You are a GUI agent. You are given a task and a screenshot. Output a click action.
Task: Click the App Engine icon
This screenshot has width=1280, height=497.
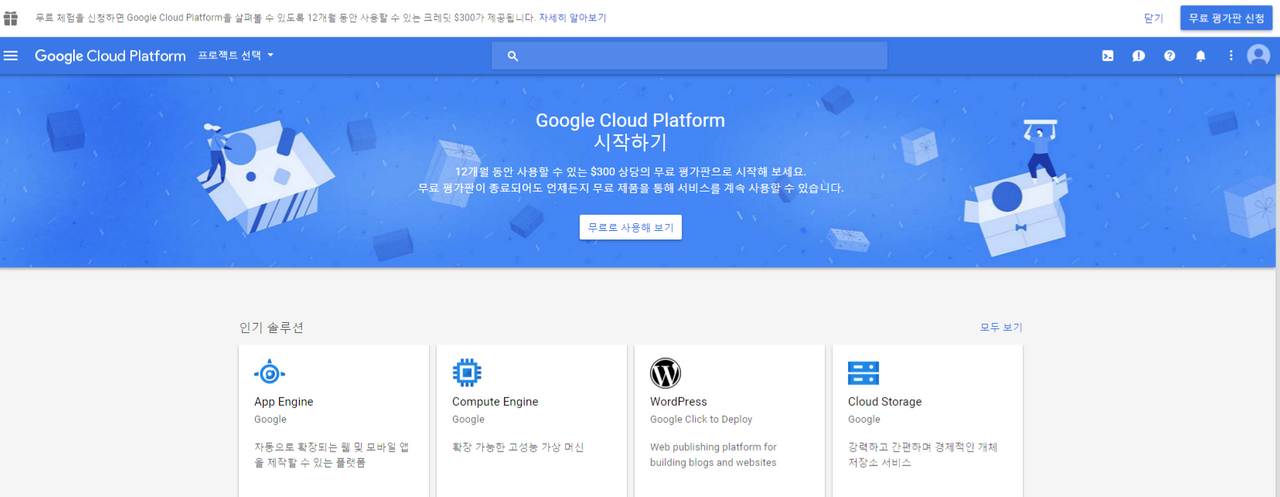click(x=269, y=373)
